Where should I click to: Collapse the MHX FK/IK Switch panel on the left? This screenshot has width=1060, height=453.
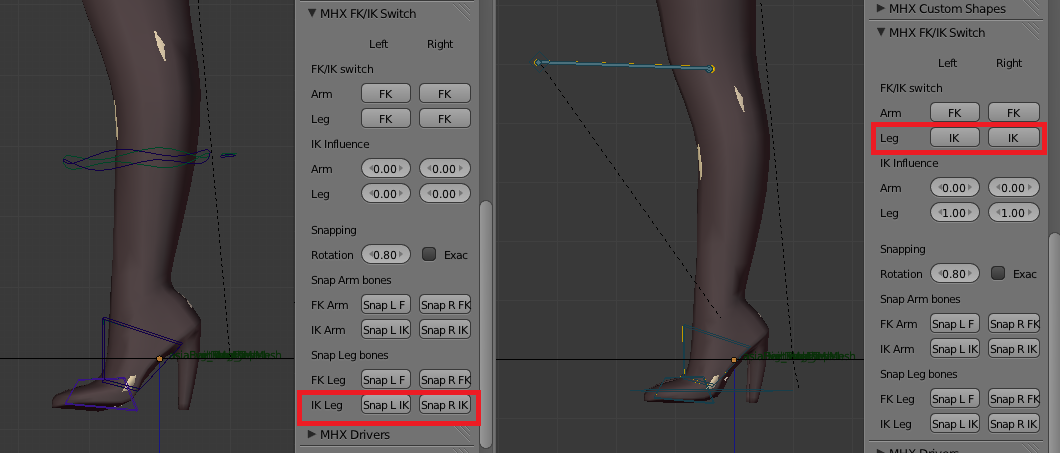click(311, 14)
